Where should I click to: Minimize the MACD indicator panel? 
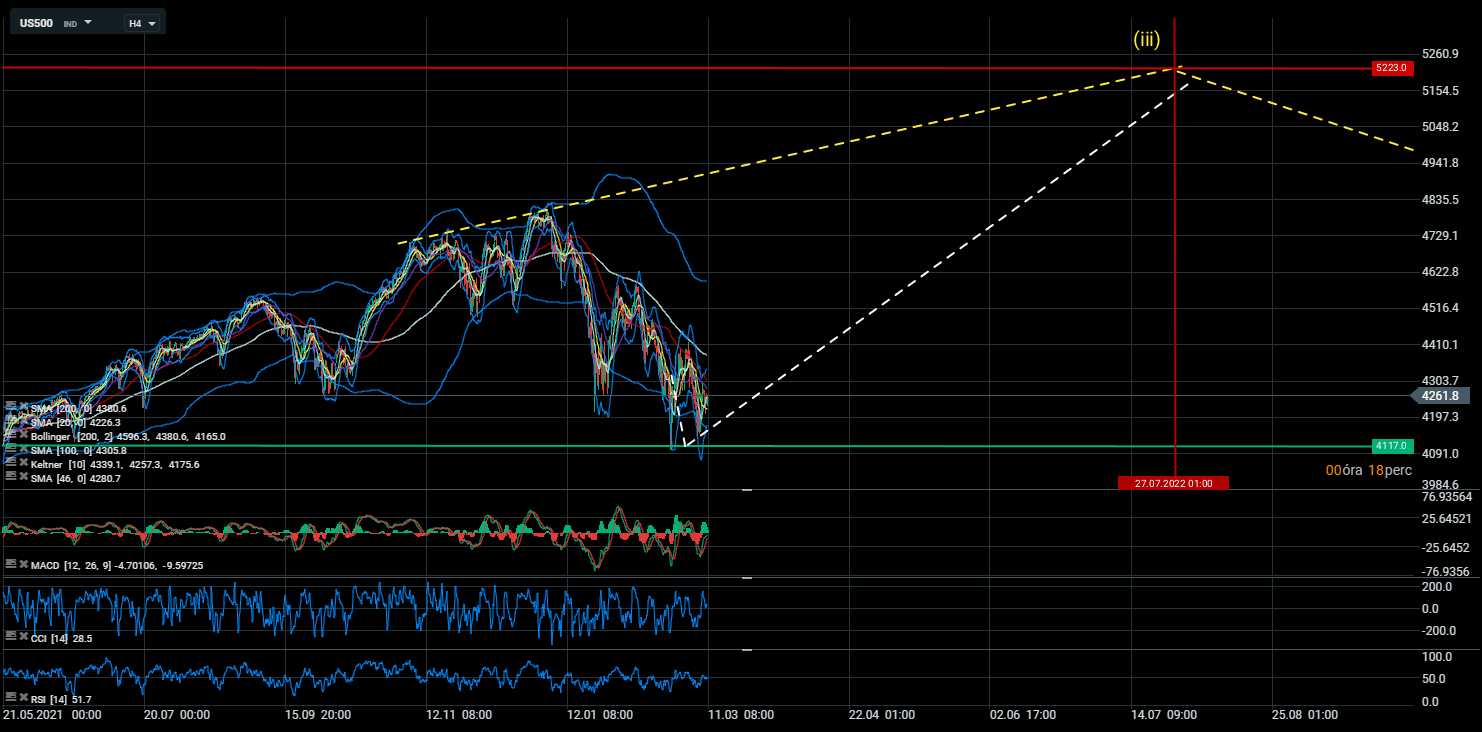(746, 490)
